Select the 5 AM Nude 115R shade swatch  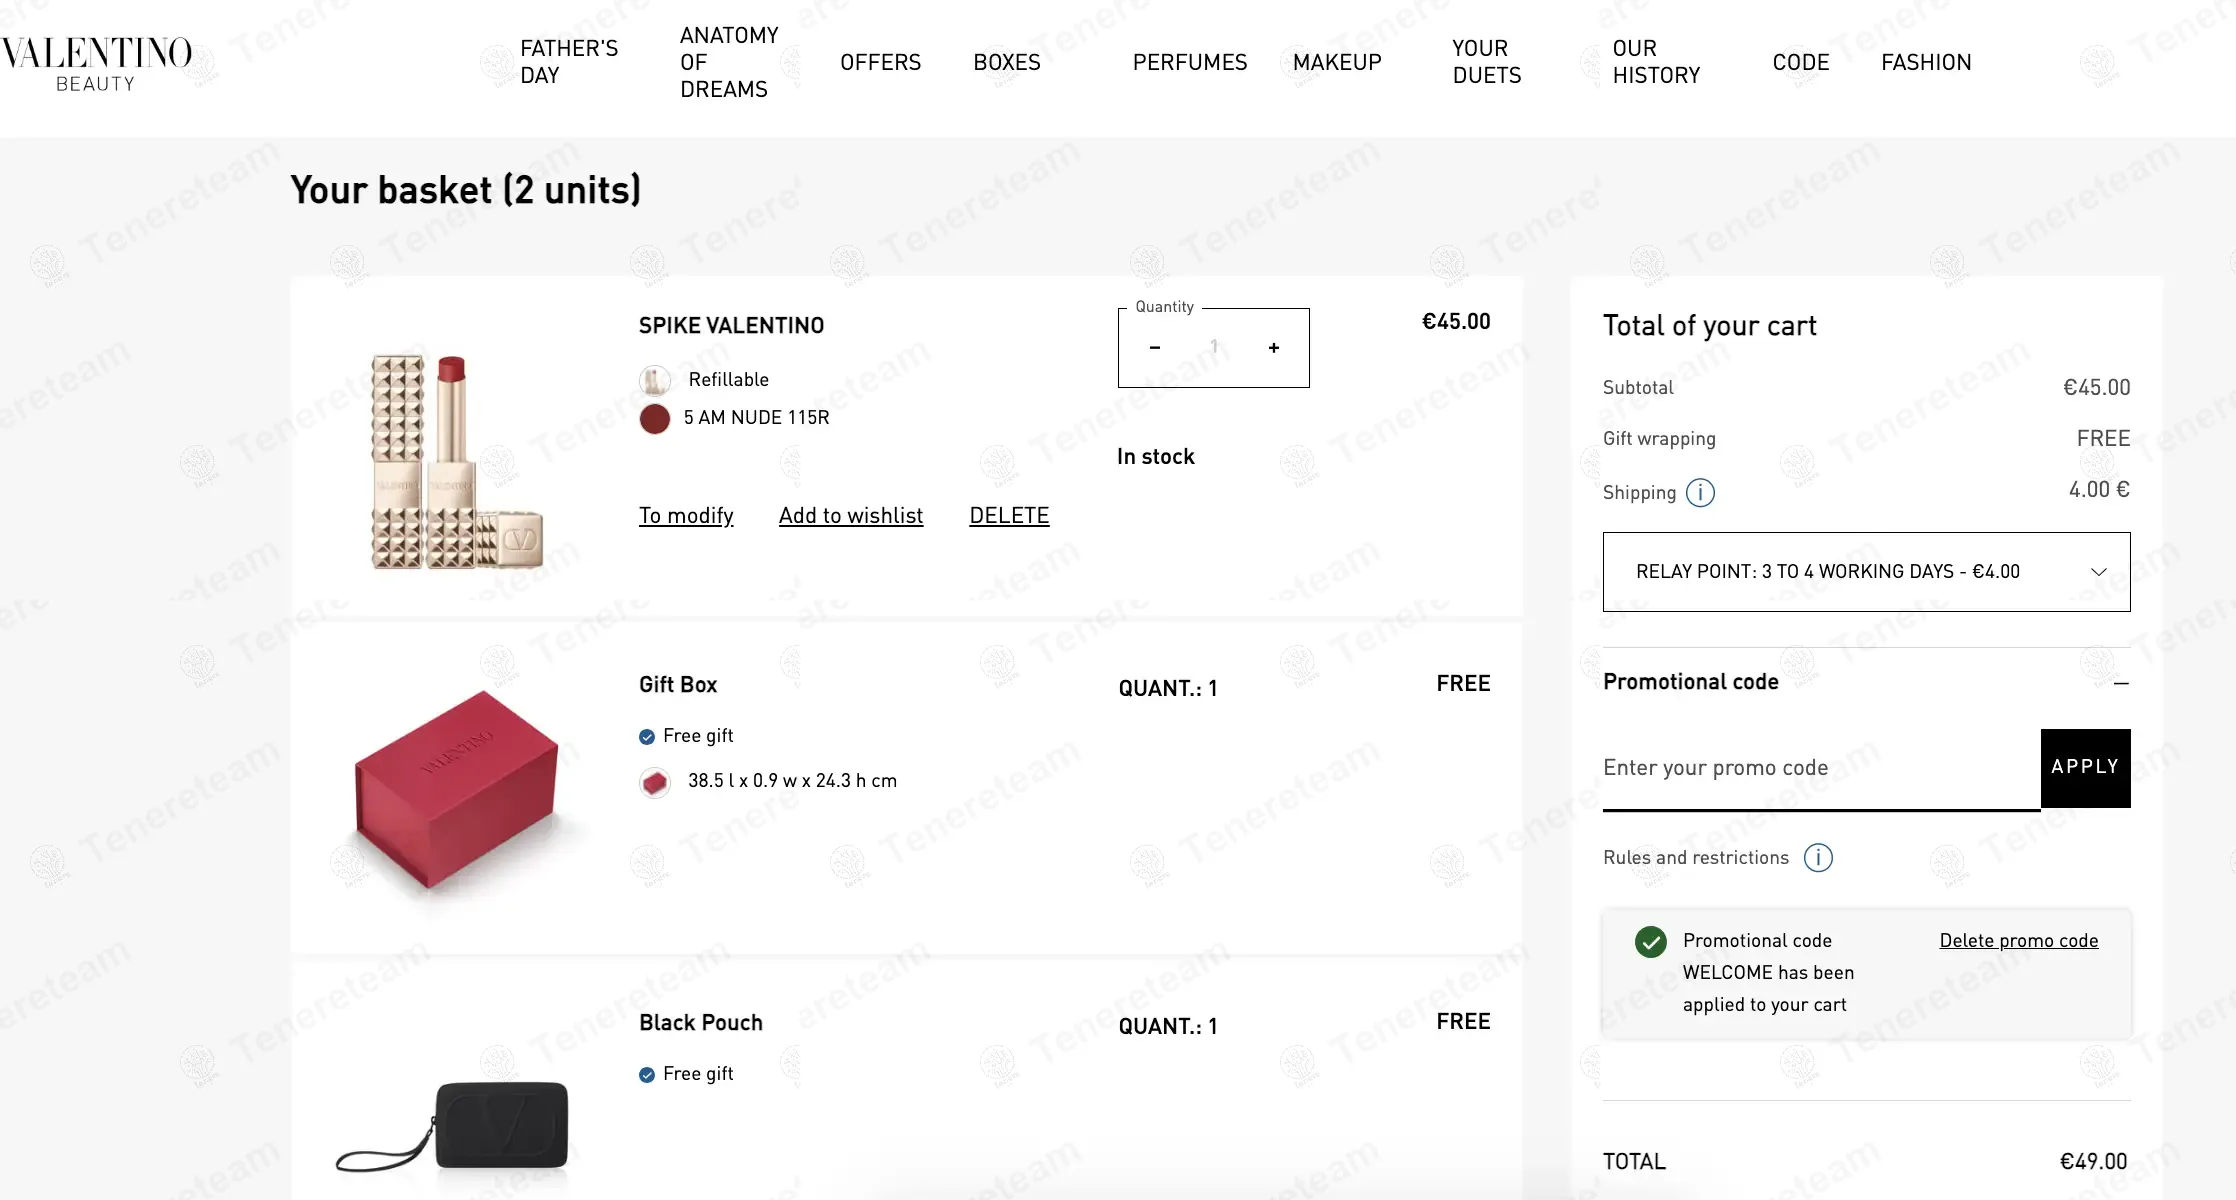[x=655, y=419]
